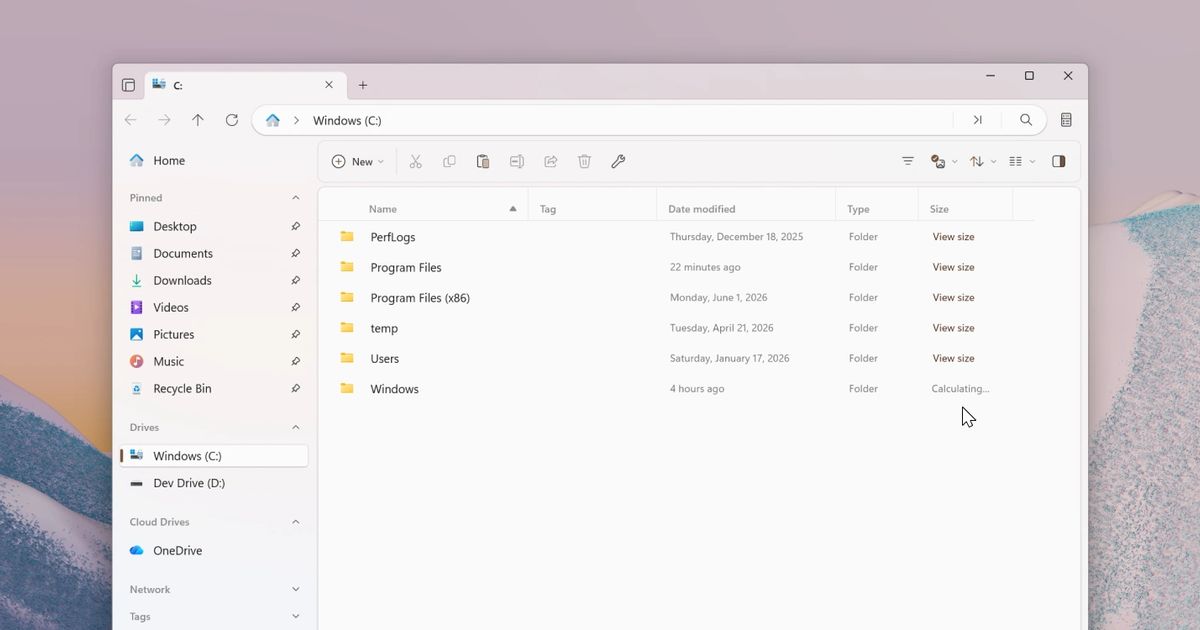Unpin Documents using its pin icon

click(x=296, y=253)
